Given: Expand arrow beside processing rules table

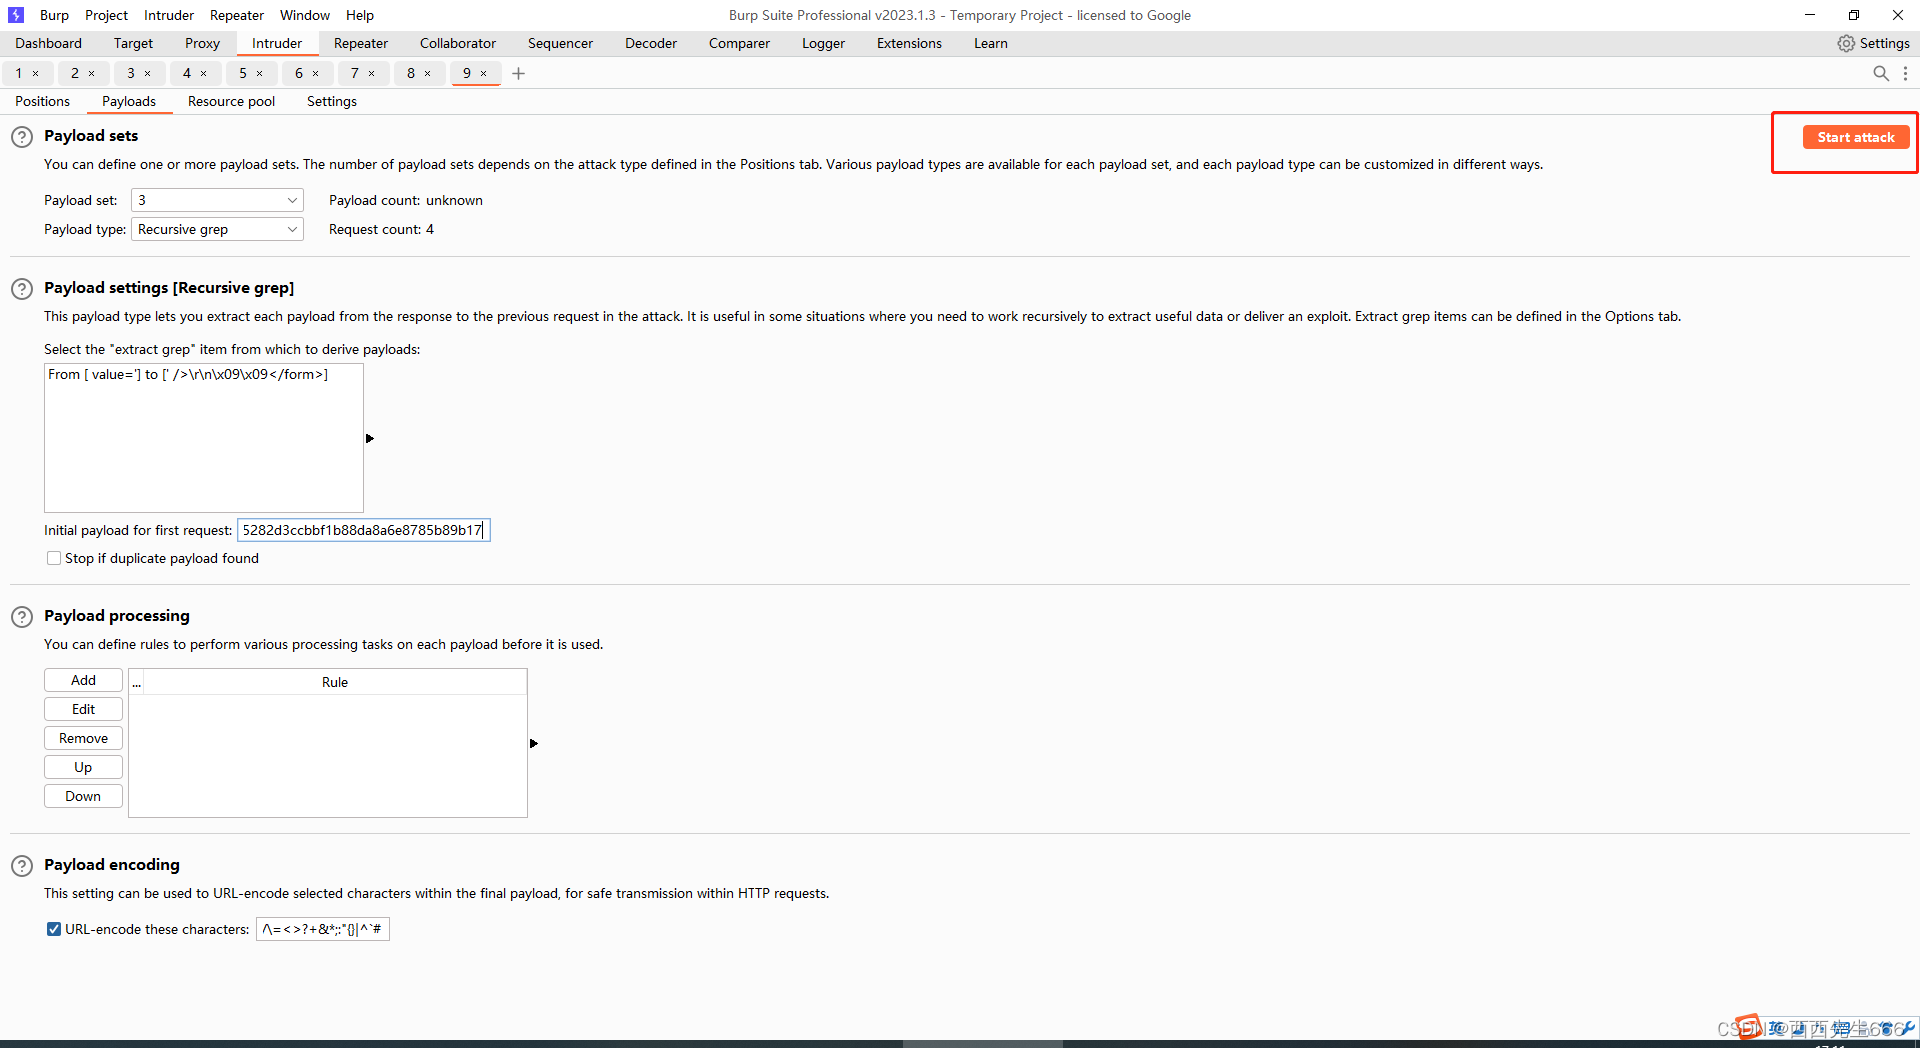Looking at the screenshot, I should (534, 743).
